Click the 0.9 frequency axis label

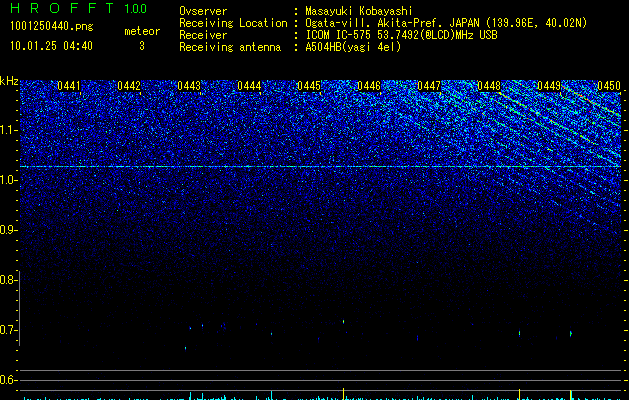tap(8, 230)
